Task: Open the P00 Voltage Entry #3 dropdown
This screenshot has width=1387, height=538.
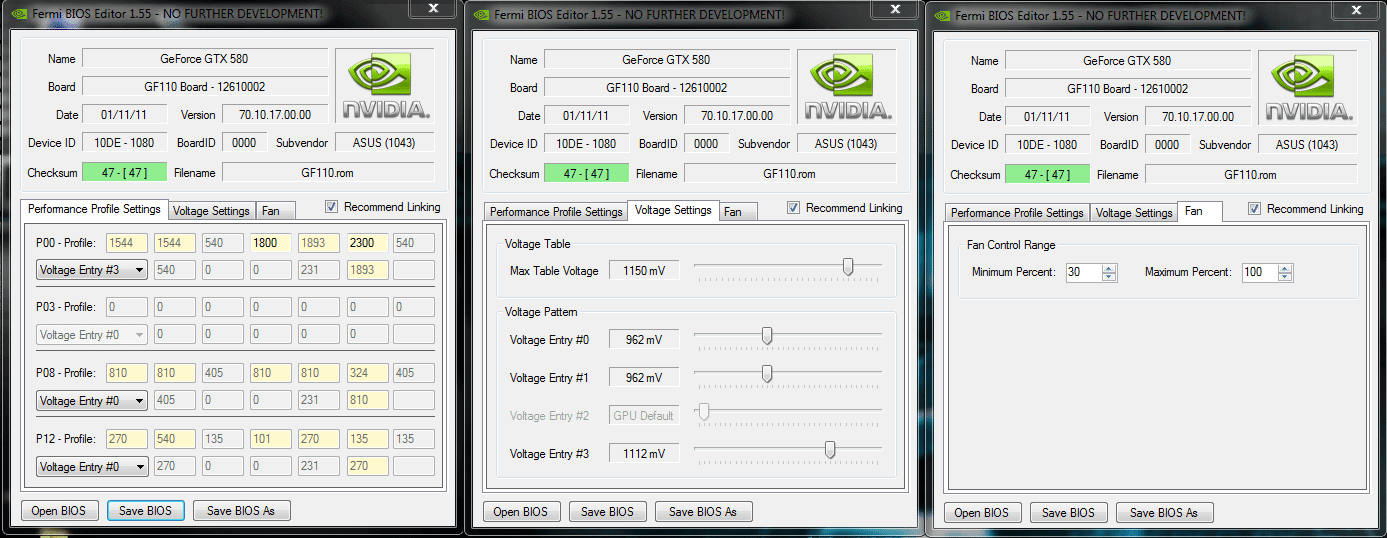Action: pyautogui.click(x=92, y=269)
